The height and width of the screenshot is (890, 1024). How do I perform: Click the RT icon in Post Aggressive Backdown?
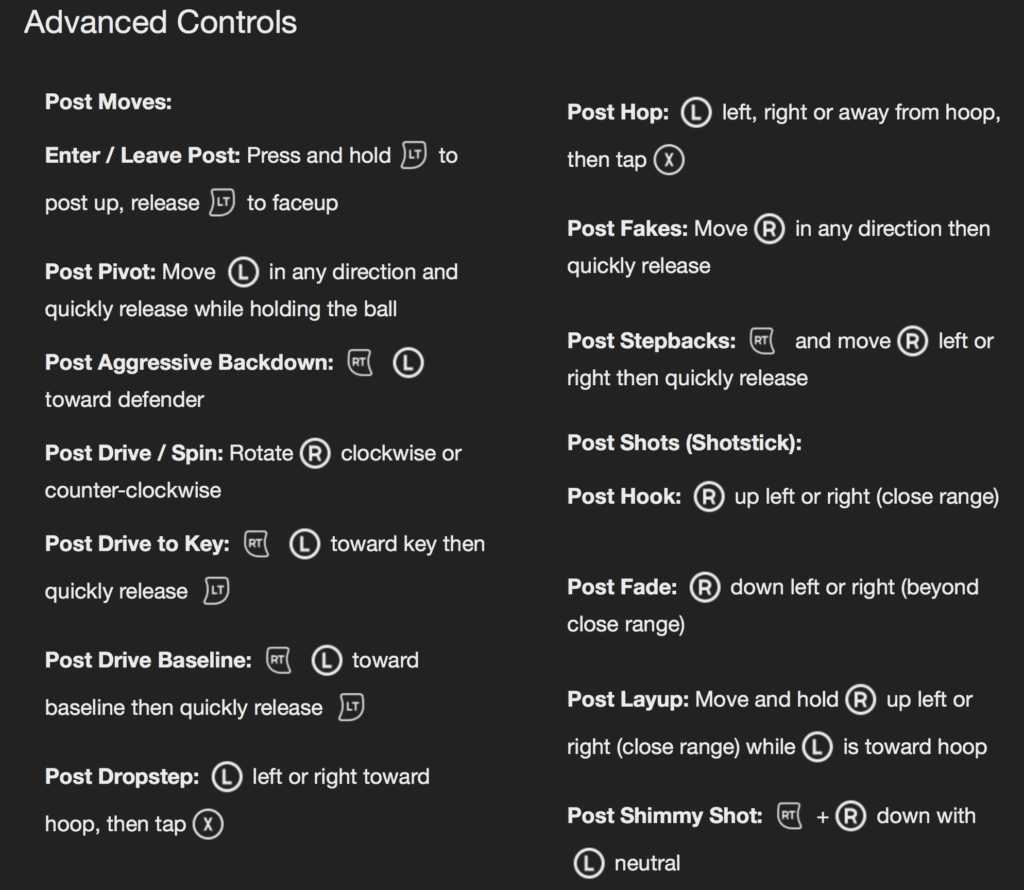[360, 362]
